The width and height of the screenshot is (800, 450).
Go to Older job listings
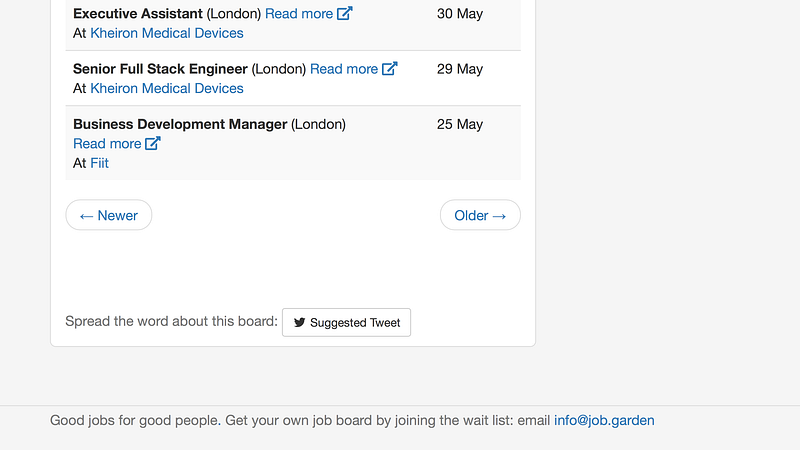pos(480,215)
